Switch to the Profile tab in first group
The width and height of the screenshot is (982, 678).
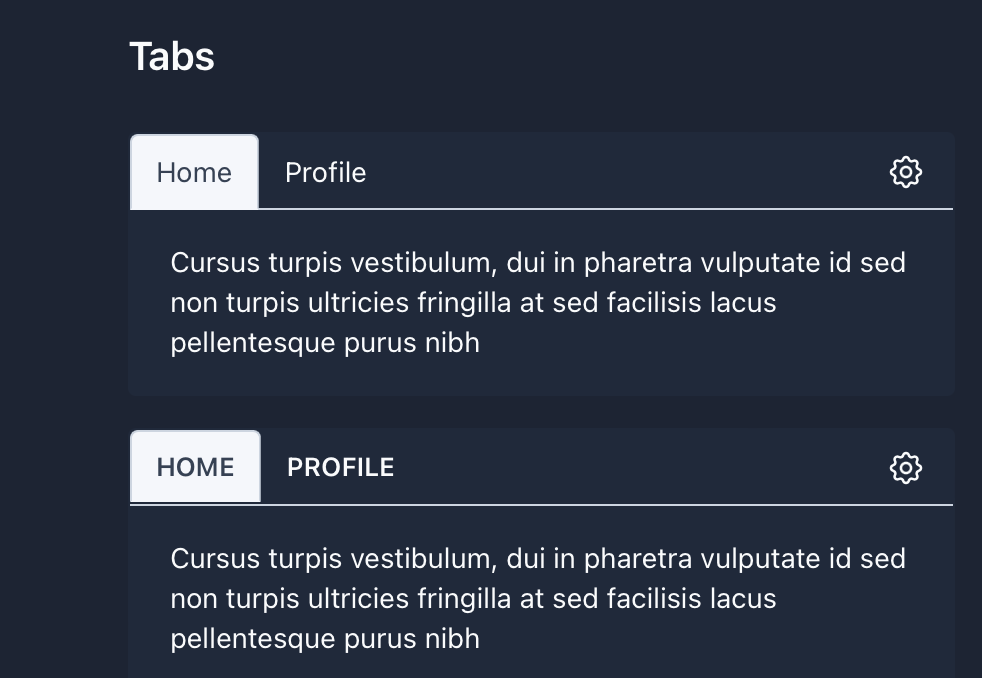[325, 172]
